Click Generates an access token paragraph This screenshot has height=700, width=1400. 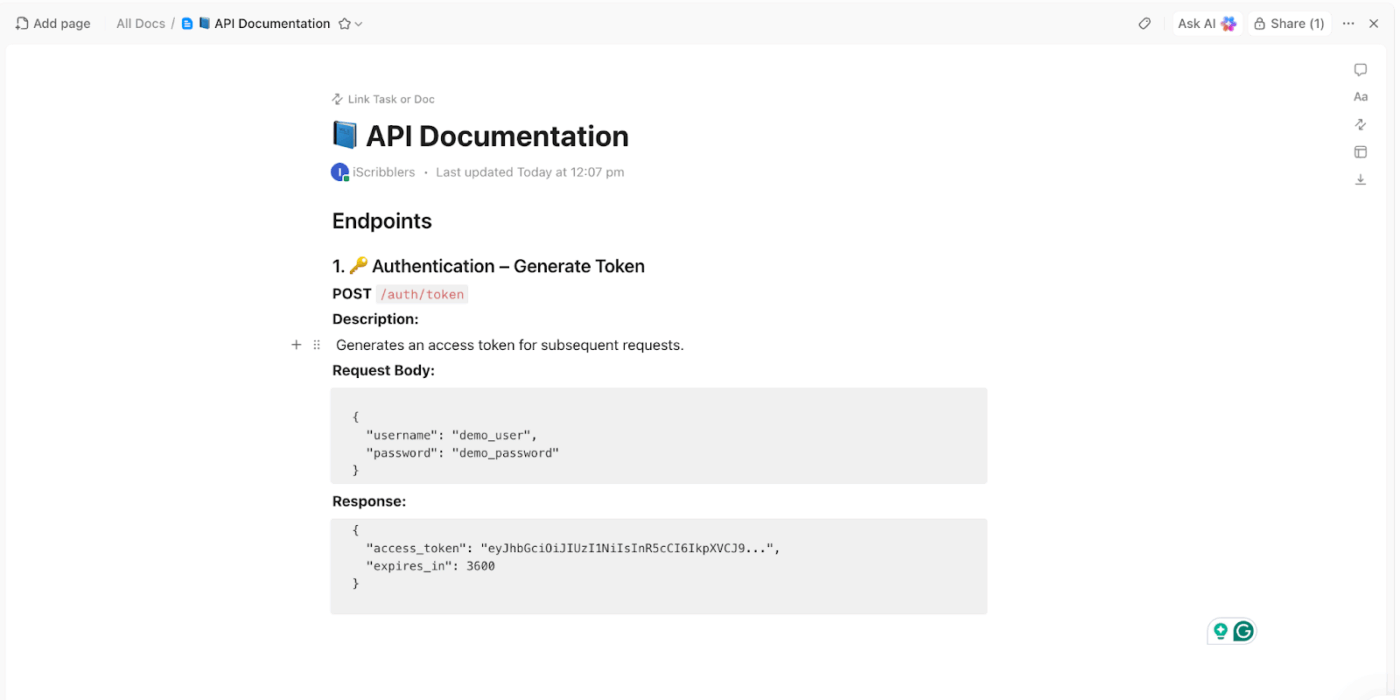[510, 345]
